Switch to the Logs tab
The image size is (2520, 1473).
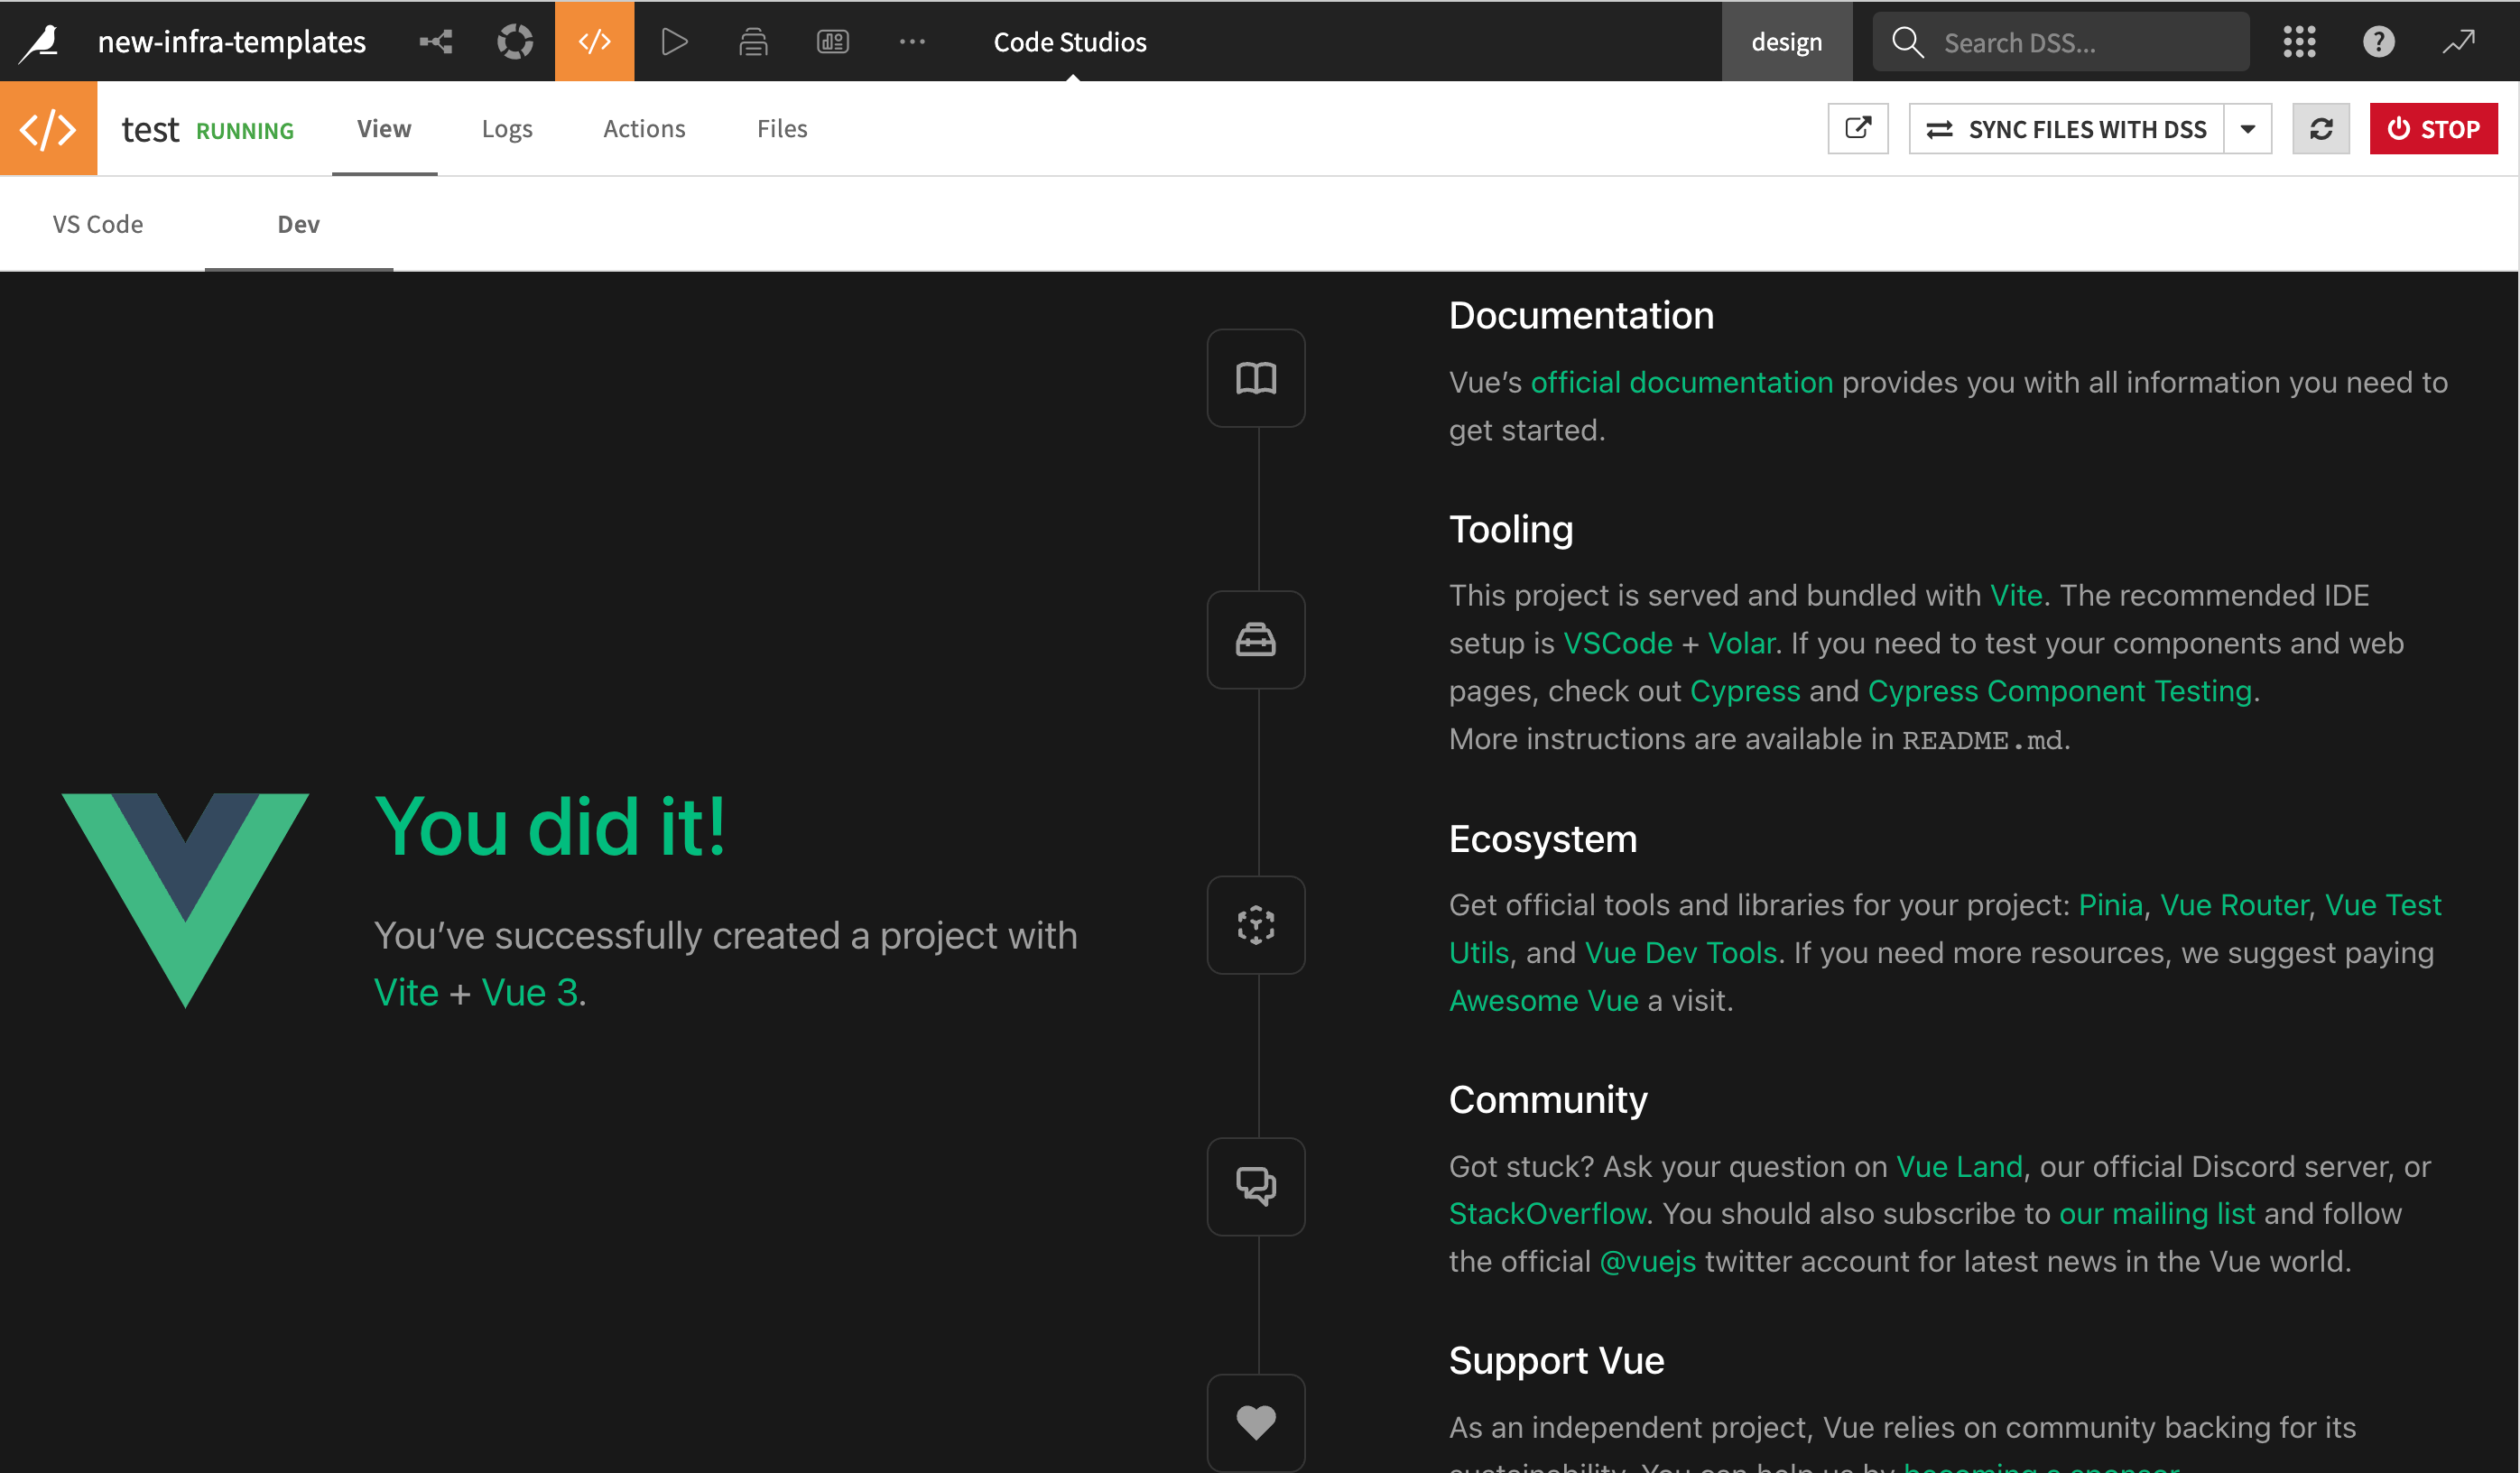[x=507, y=128]
